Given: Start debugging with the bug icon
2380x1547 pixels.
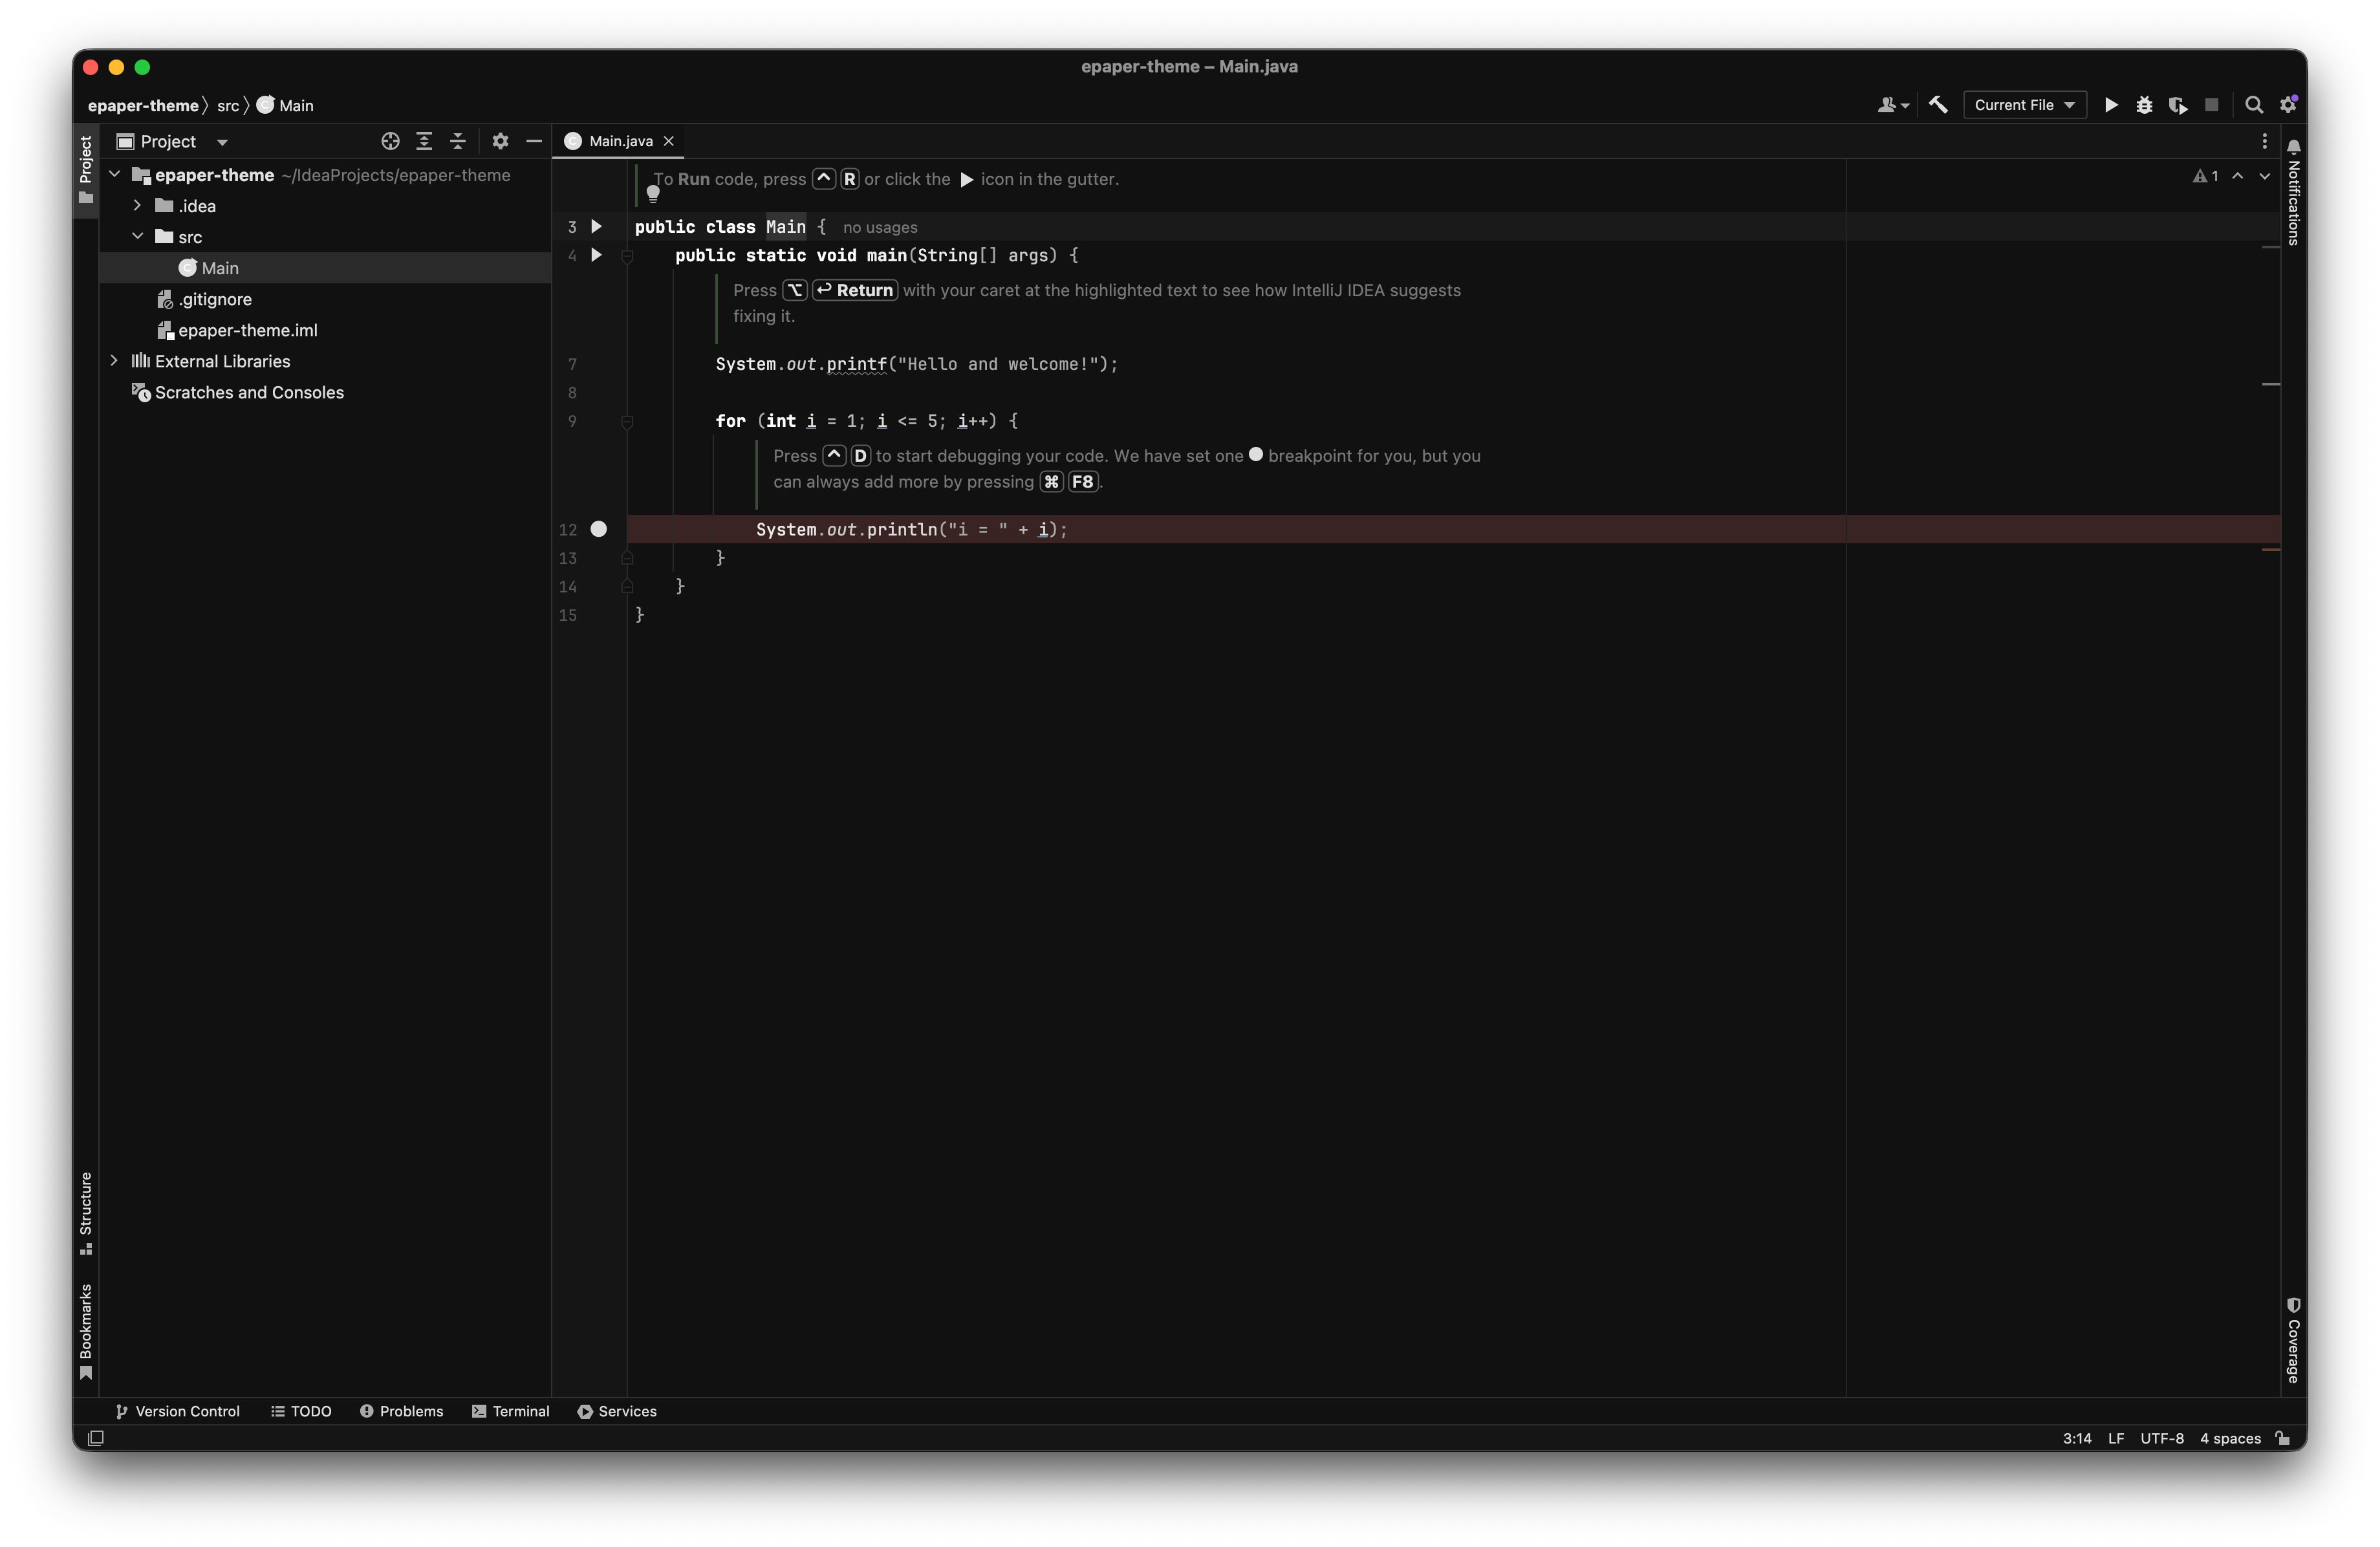Looking at the screenshot, I should [x=2145, y=105].
